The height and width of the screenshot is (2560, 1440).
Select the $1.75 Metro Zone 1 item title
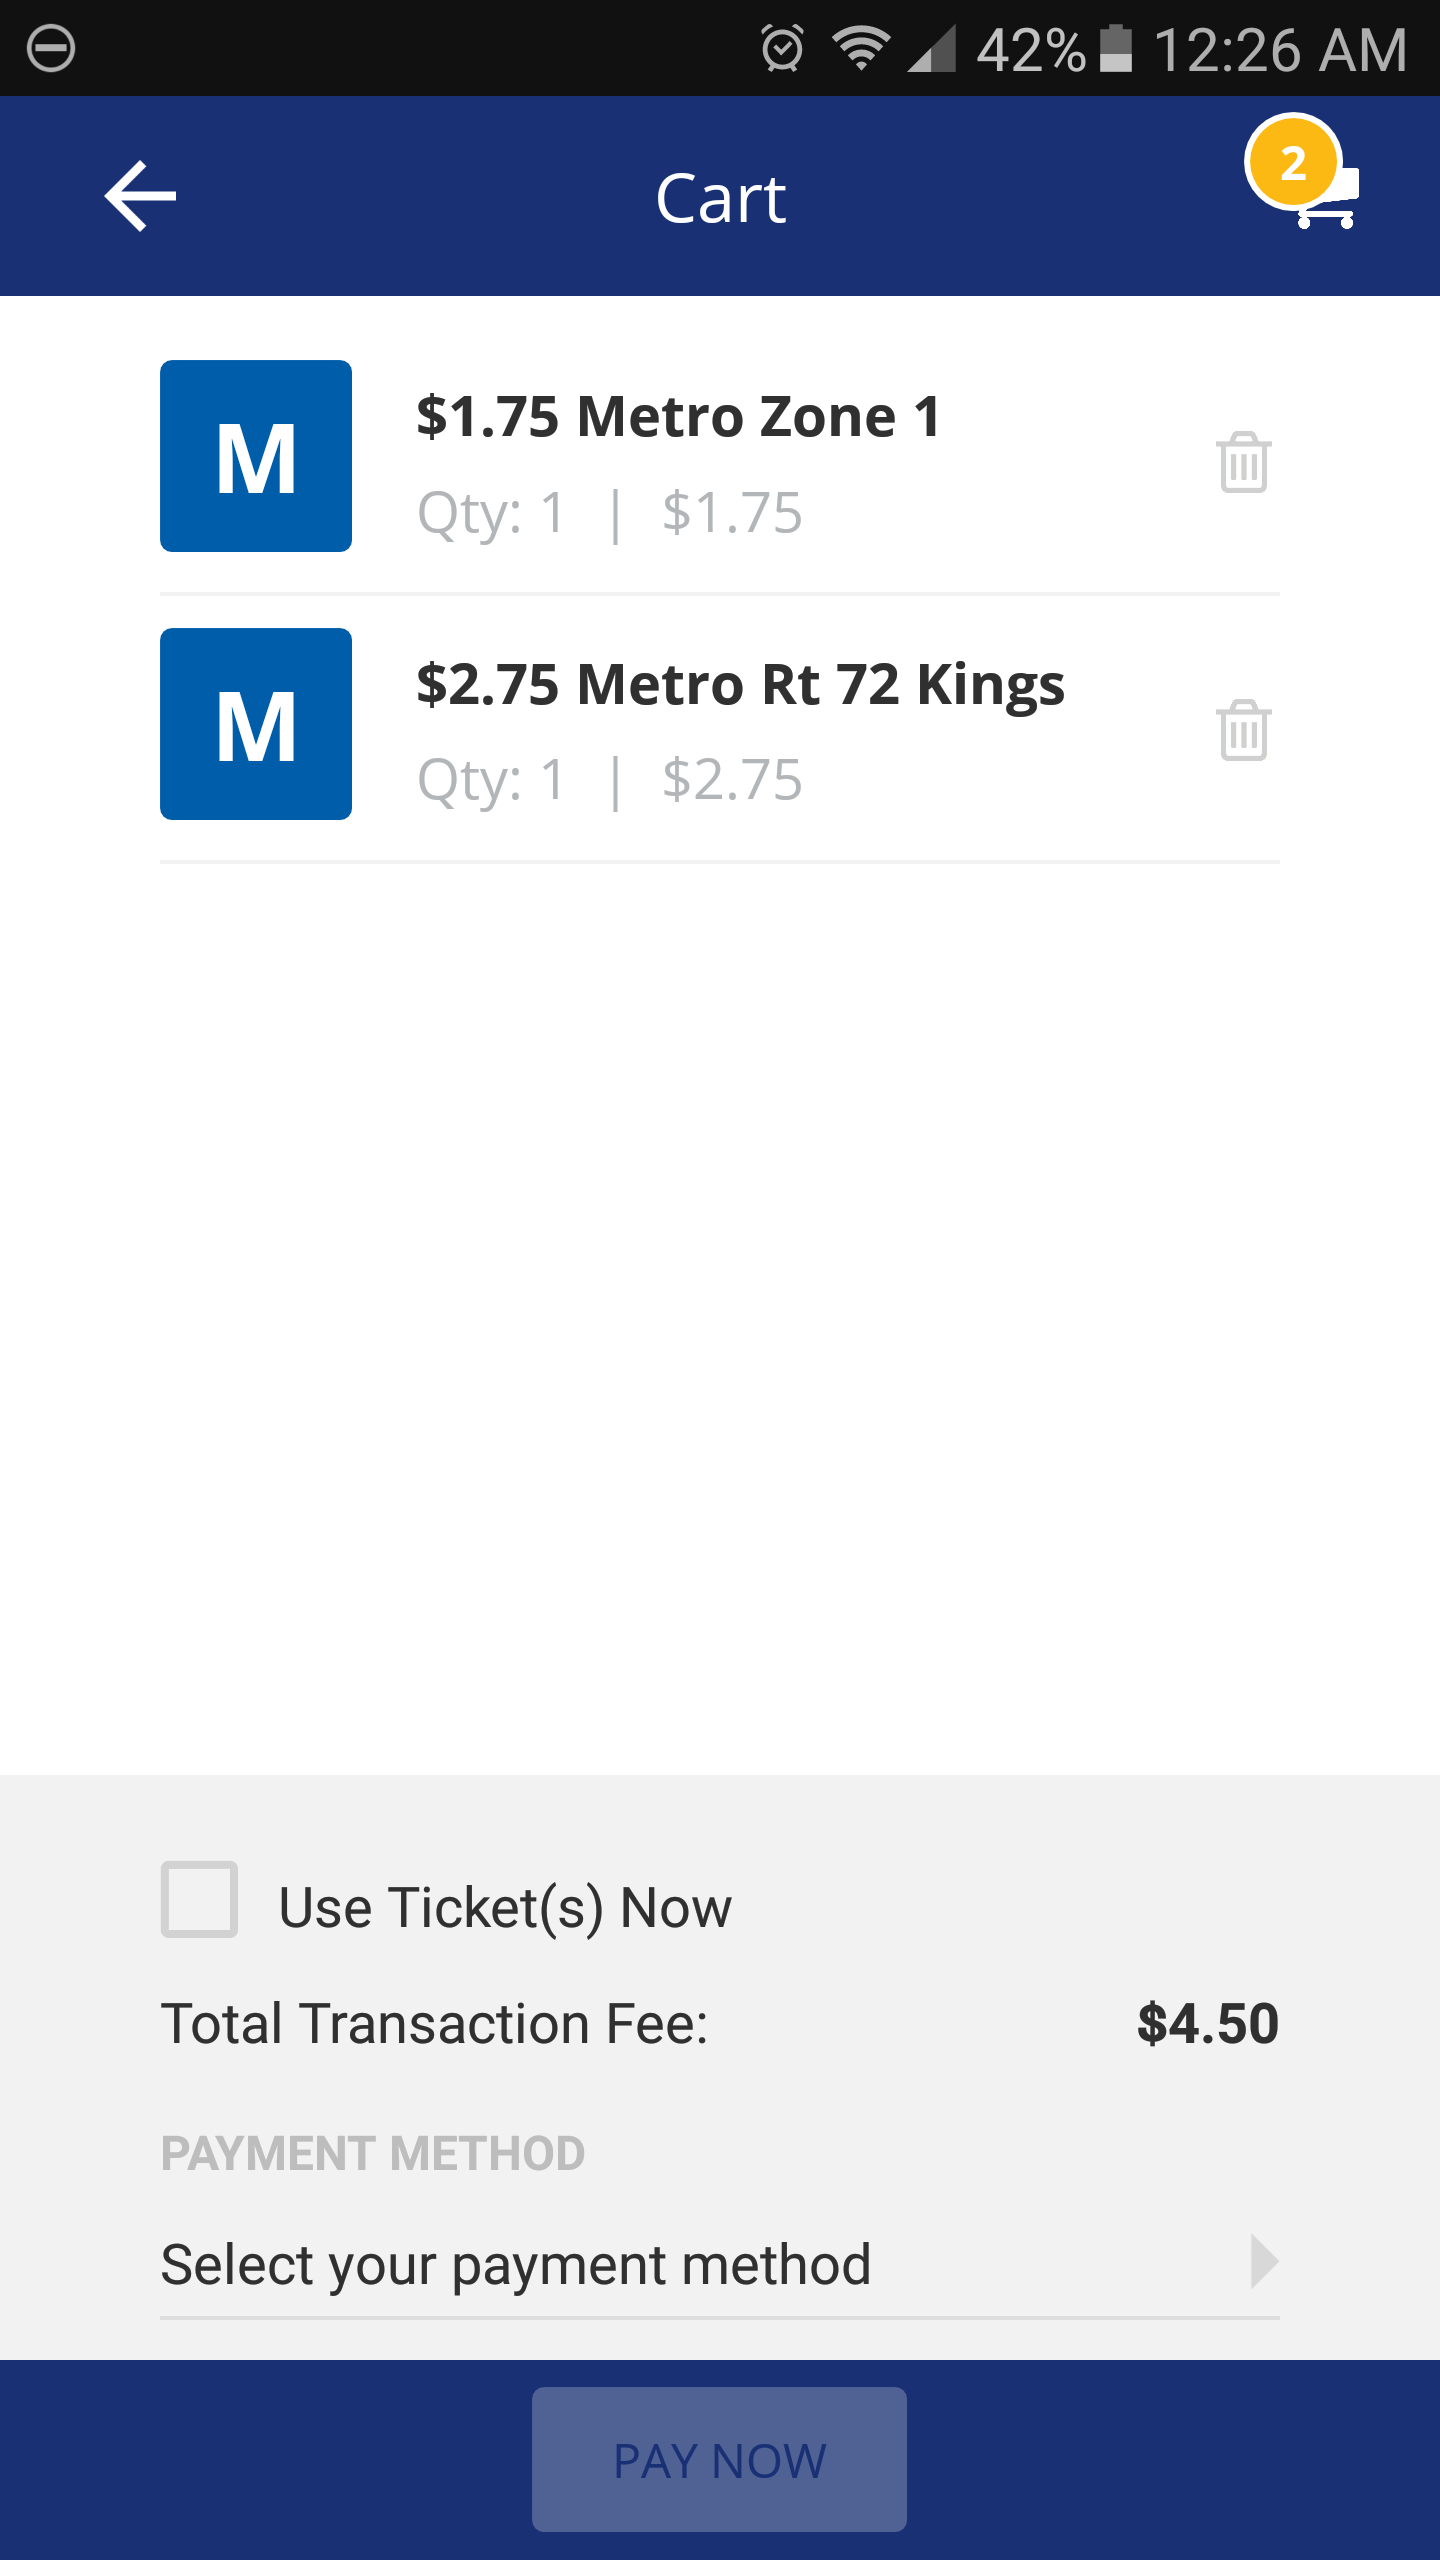click(x=679, y=416)
